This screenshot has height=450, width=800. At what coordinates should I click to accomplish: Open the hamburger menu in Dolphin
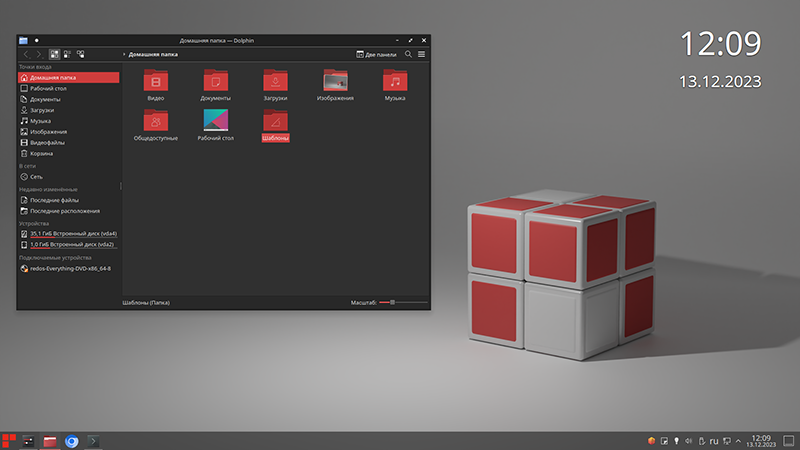point(422,53)
